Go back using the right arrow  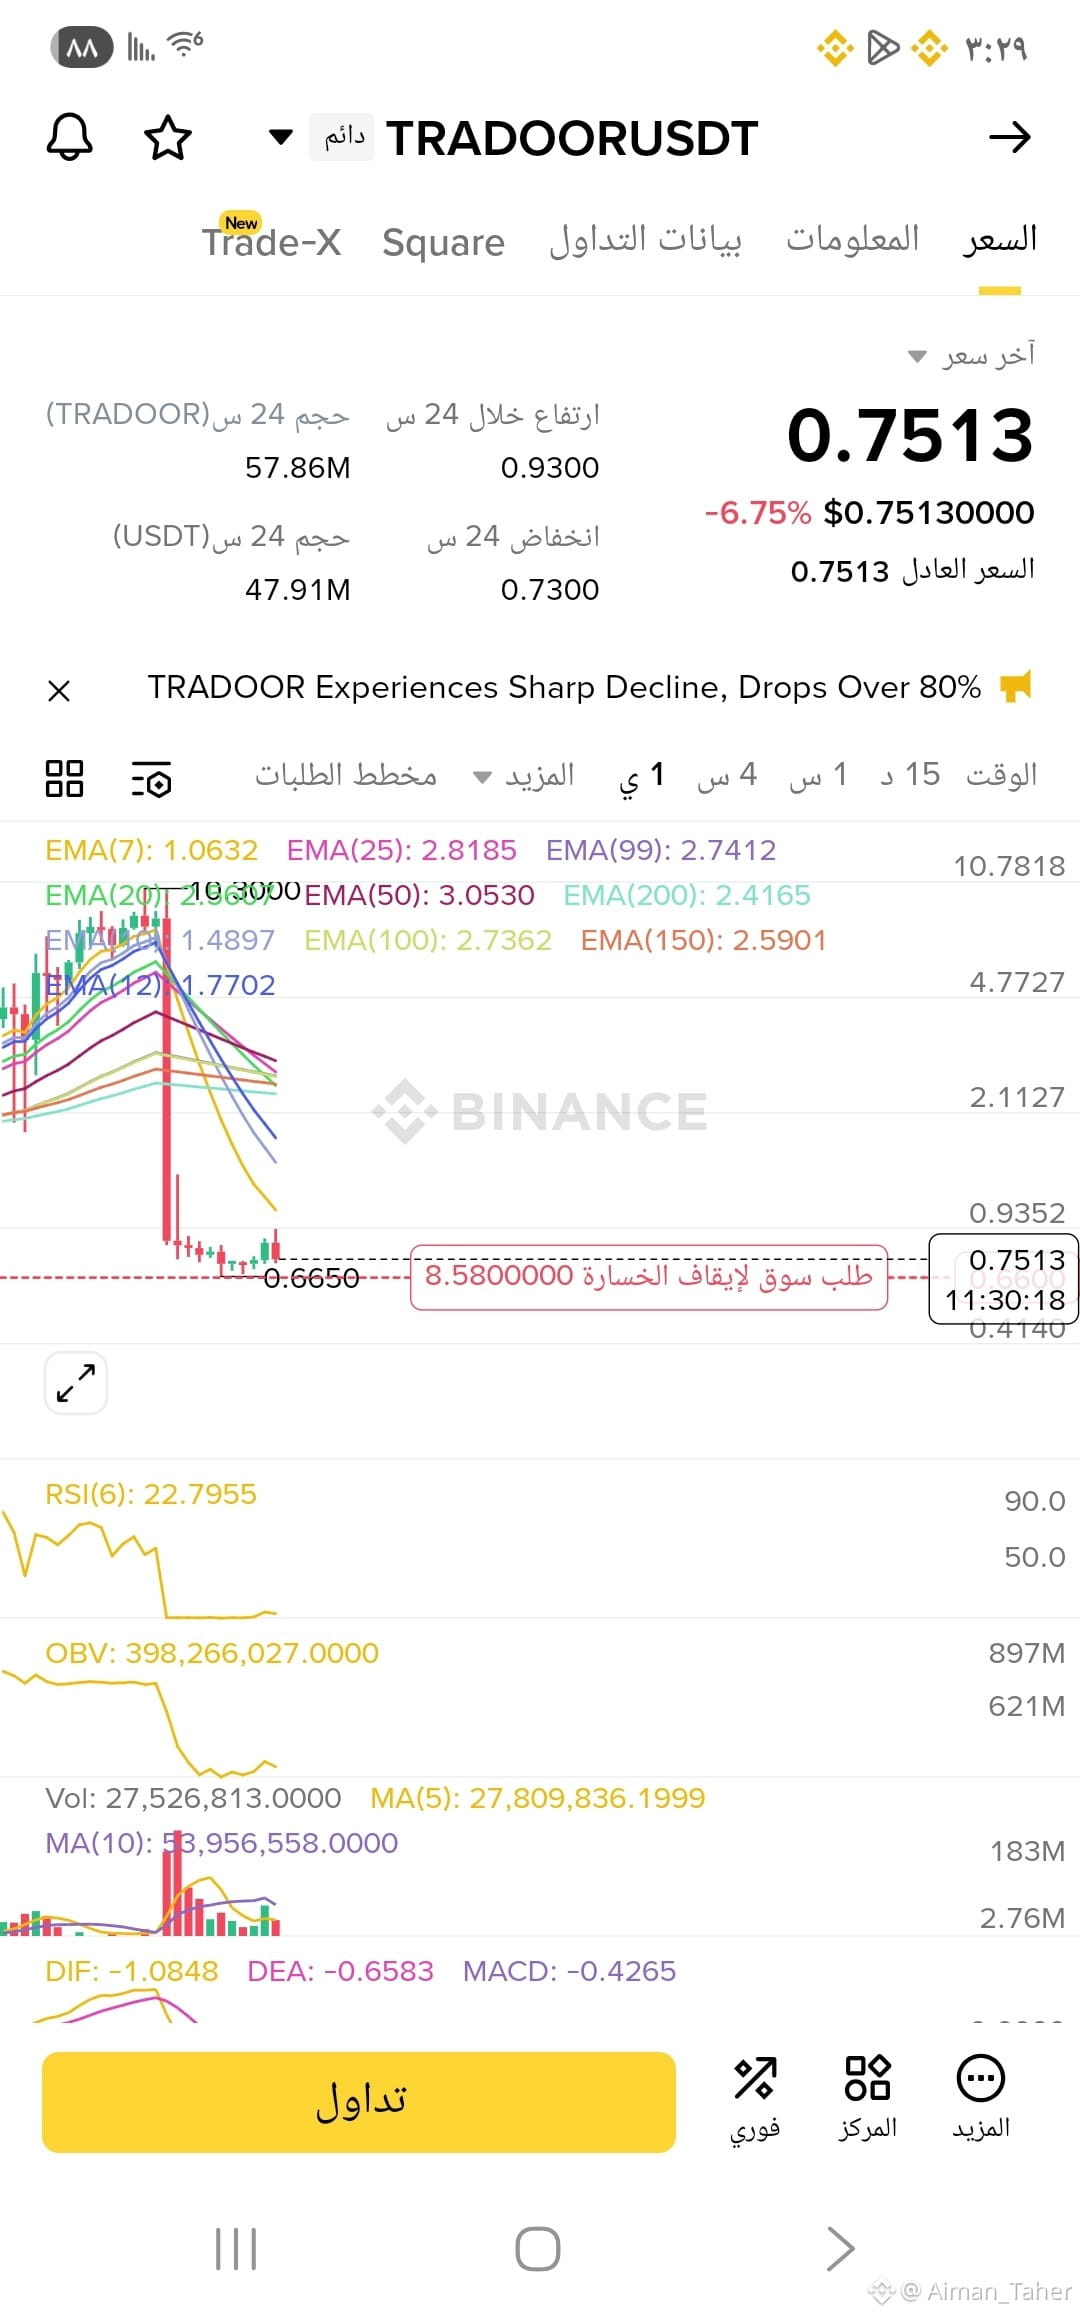pyautogui.click(x=1009, y=137)
